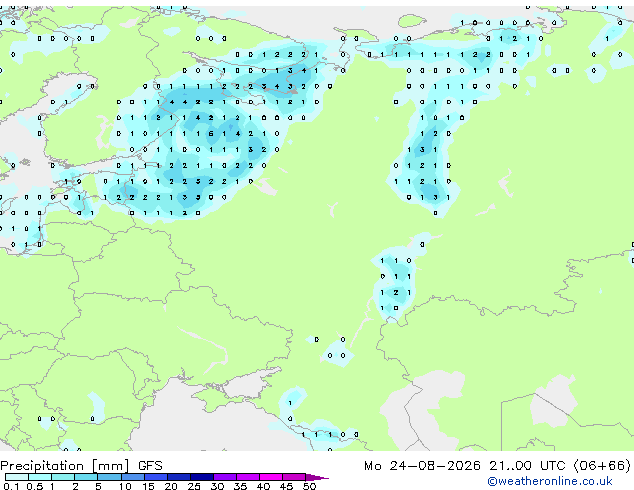Screen dimensions: 634x490
Task: Click the '21.00 UTC' time text
Action: 527,466
